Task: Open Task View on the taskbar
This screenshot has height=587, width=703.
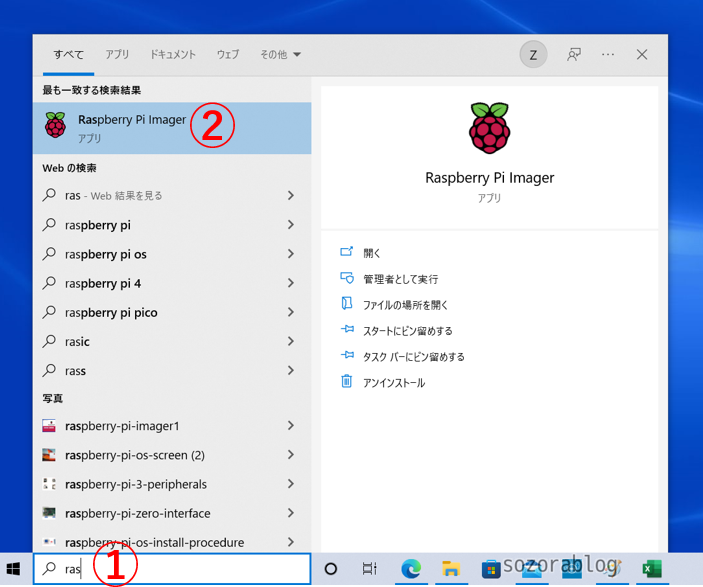Action: (x=369, y=569)
